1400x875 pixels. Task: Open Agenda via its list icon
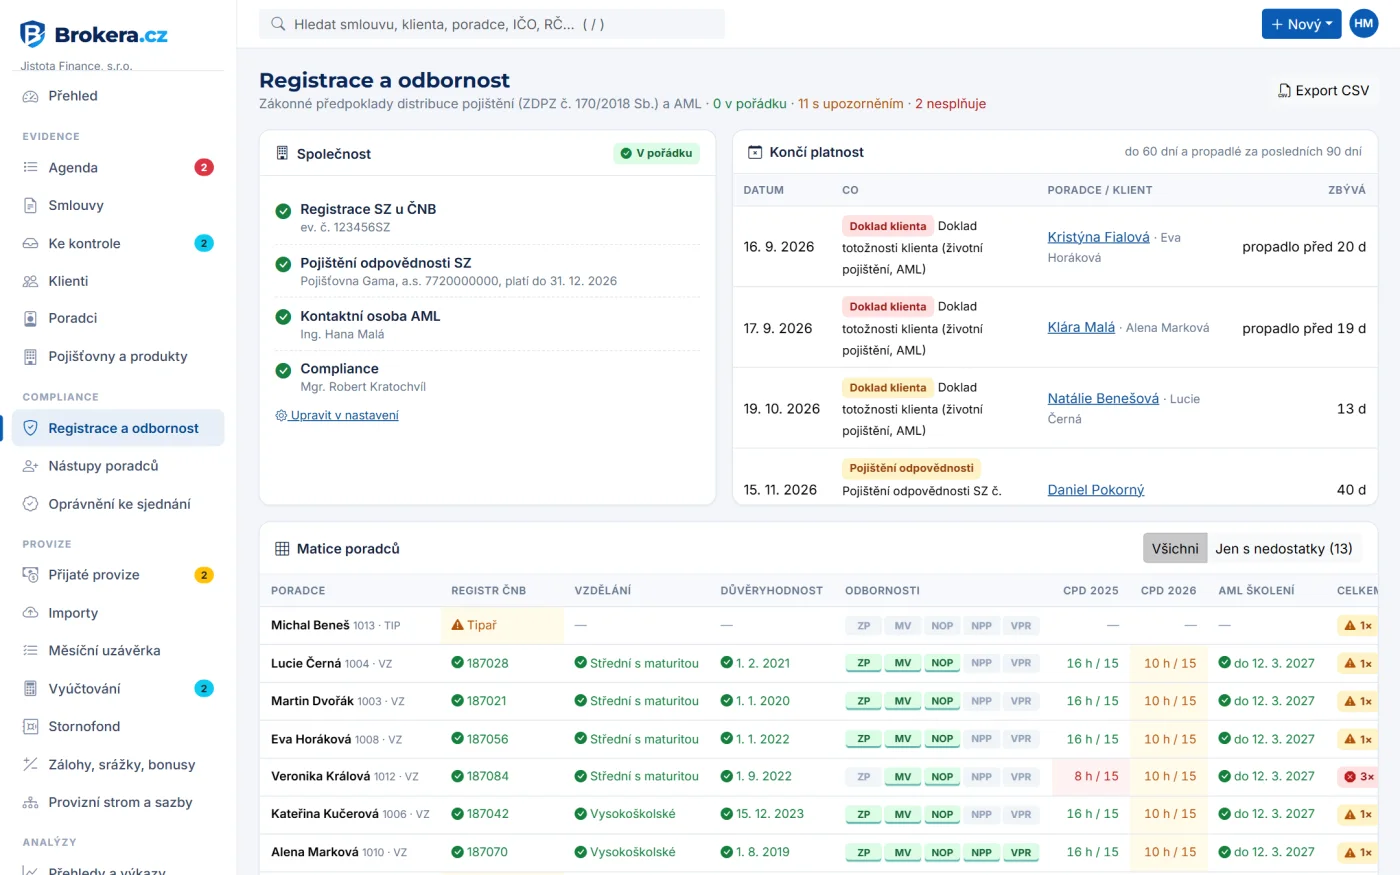(x=30, y=168)
